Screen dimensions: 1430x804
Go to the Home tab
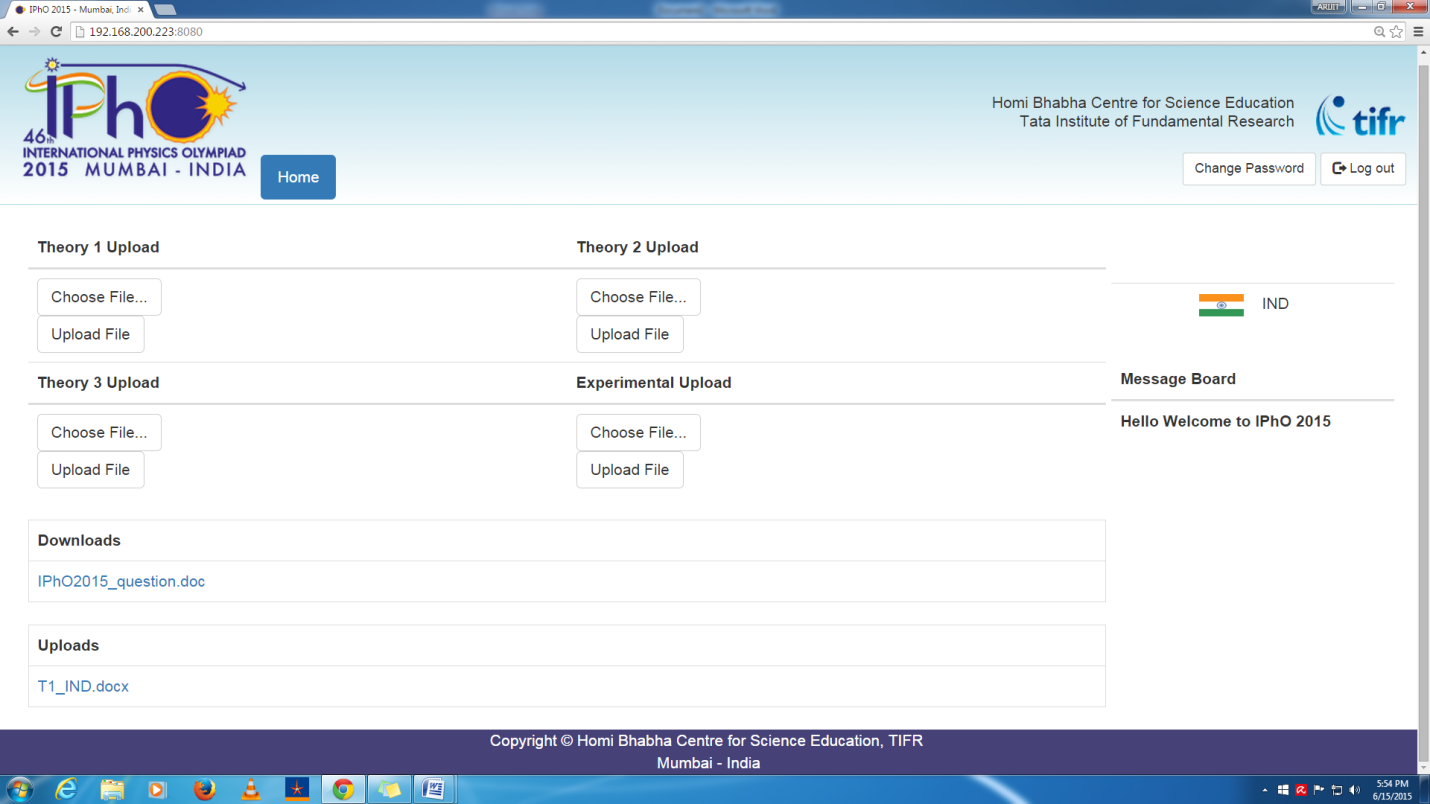click(x=298, y=177)
